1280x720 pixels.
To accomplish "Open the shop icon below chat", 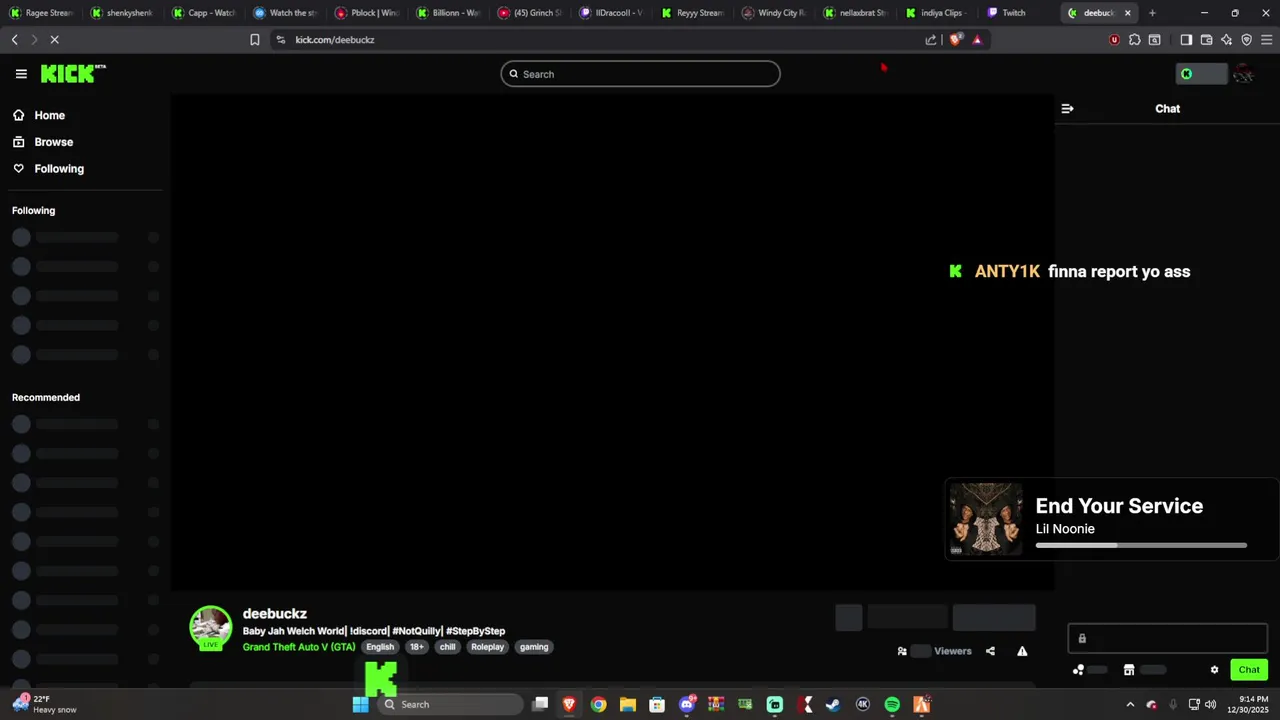I will point(1129,670).
